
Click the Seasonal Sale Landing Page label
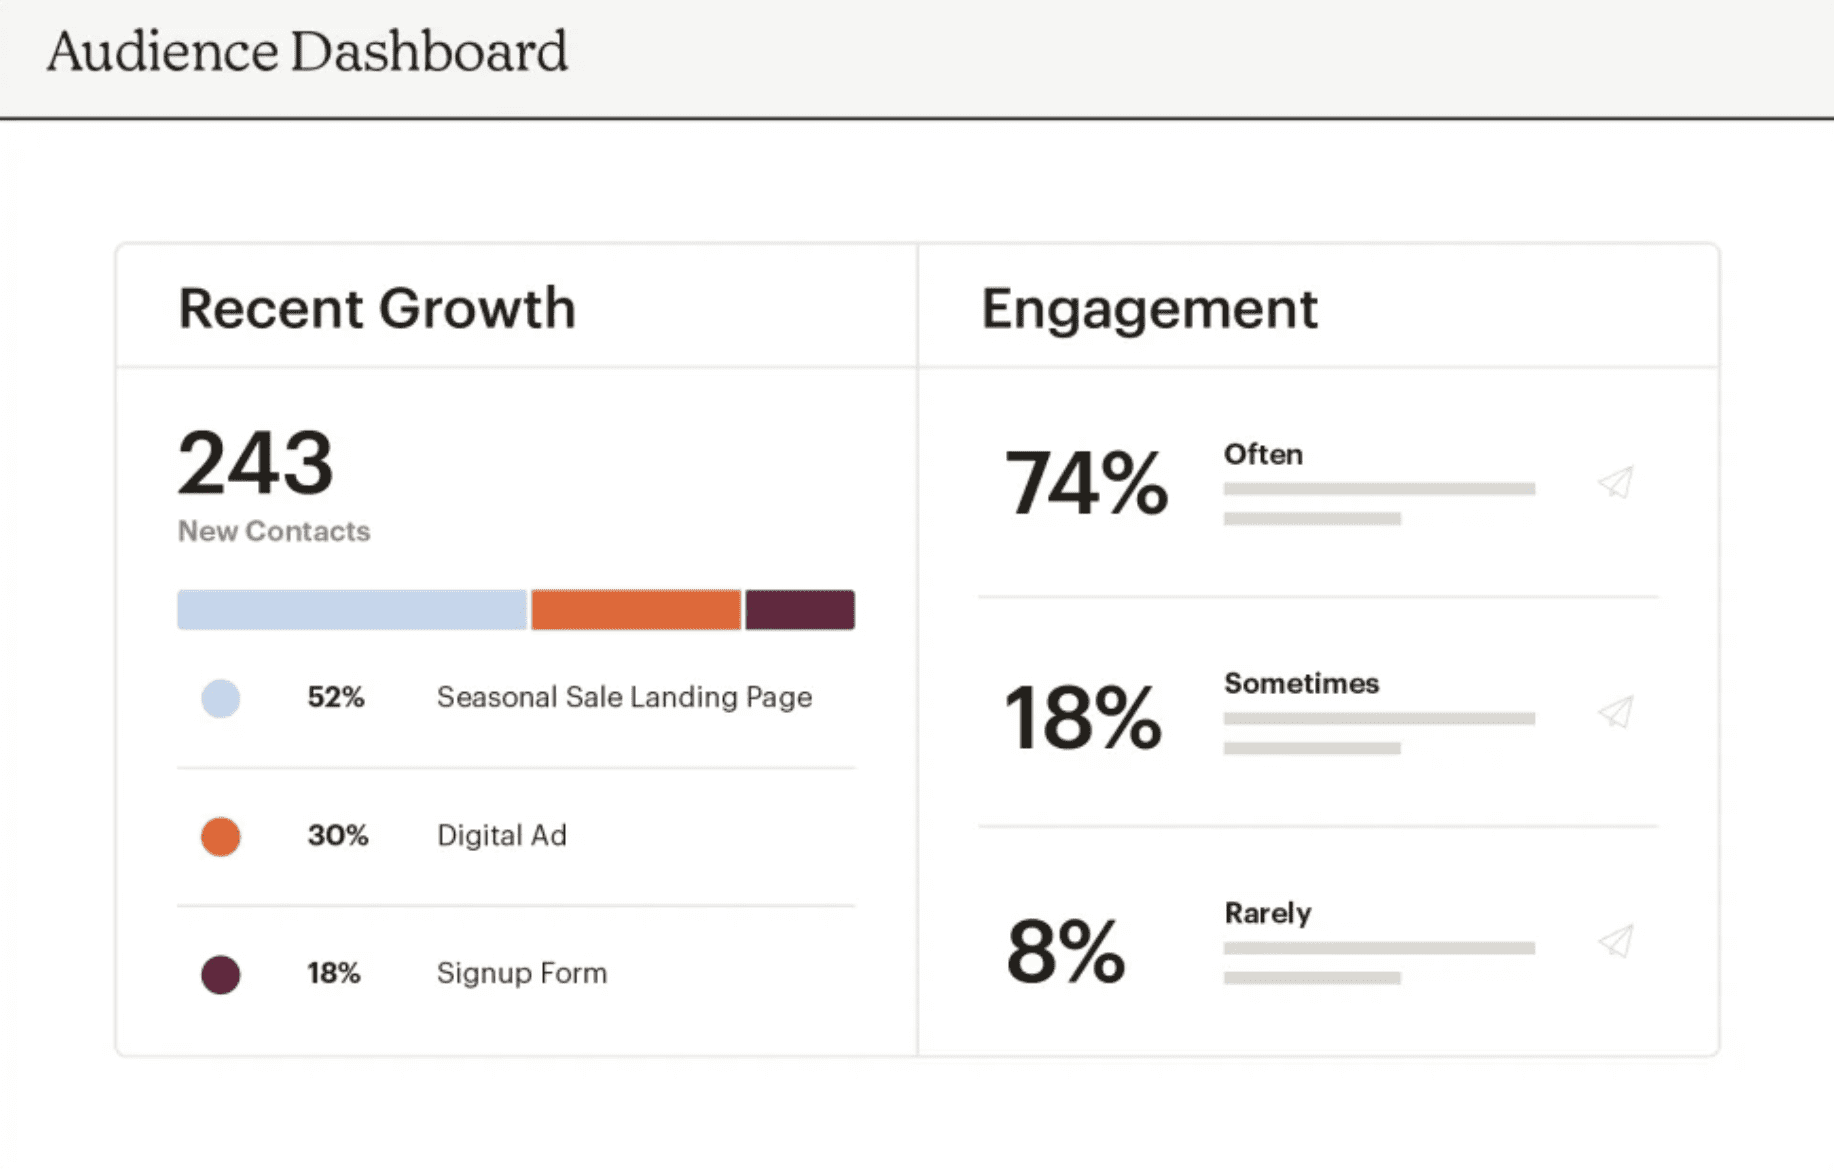coord(624,697)
